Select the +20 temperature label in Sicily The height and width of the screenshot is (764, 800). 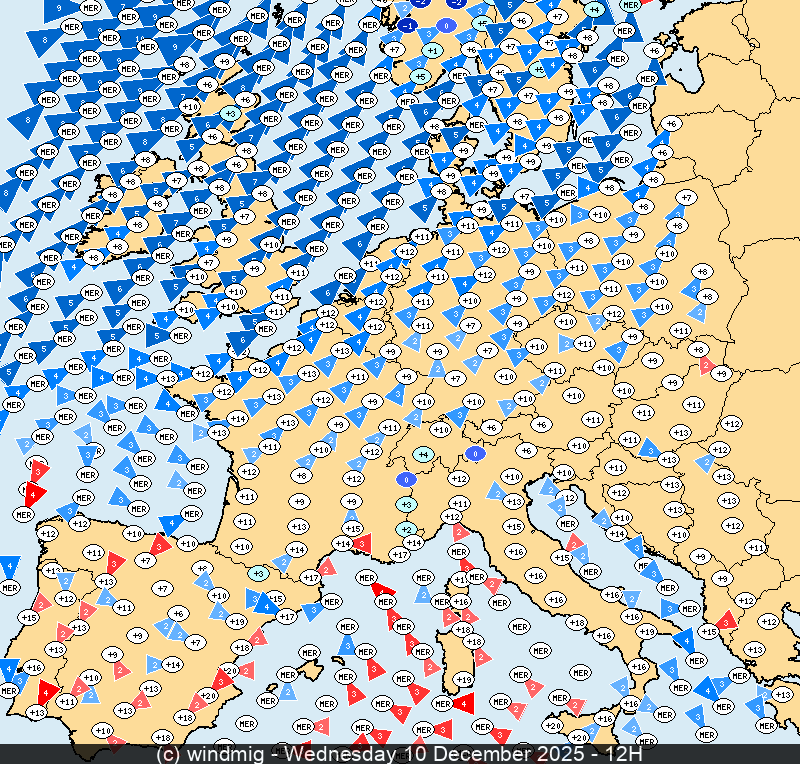(553, 724)
